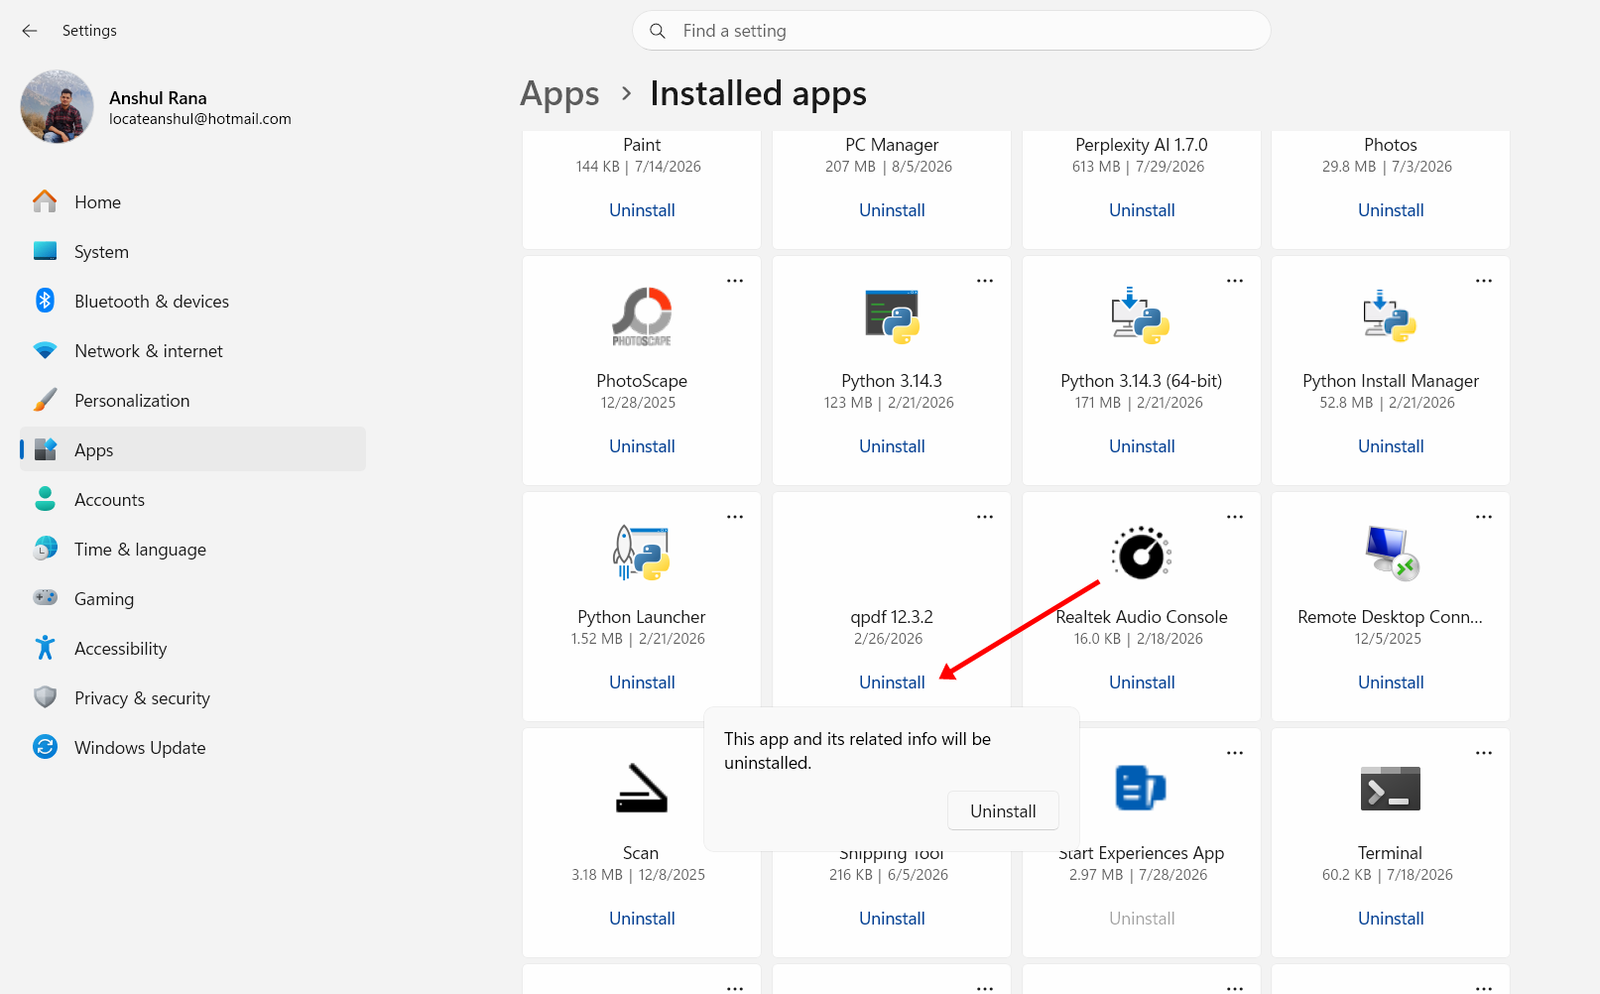This screenshot has width=1600, height=994.
Task: Click Uninstall under Paint
Action: coord(642,210)
